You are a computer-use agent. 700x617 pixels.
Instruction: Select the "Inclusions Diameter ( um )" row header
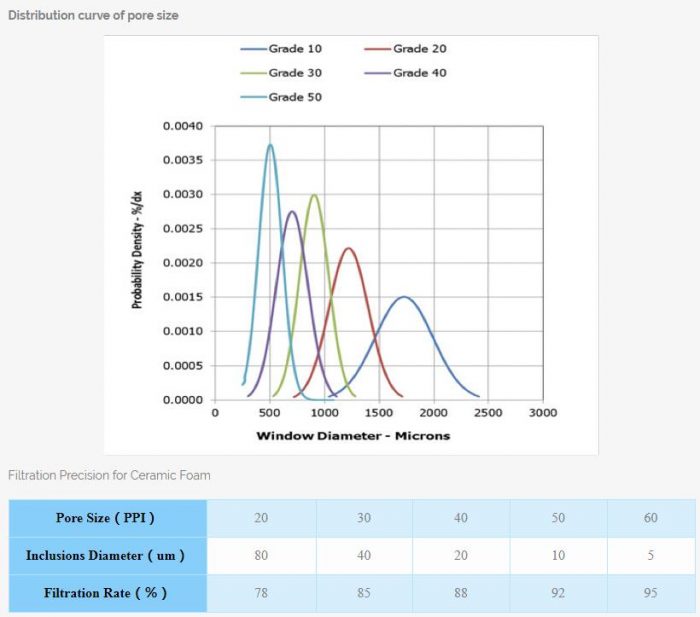coord(105,555)
